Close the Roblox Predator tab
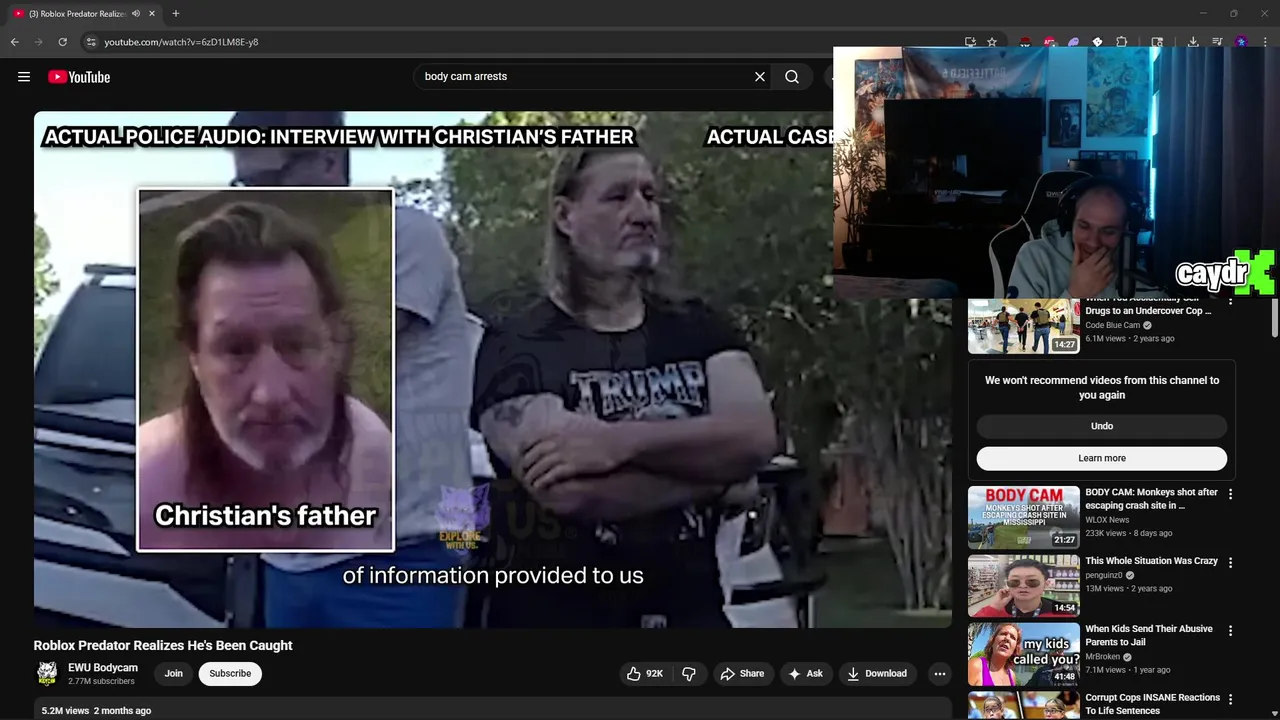The image size is (1280, 720). point(152,14)
